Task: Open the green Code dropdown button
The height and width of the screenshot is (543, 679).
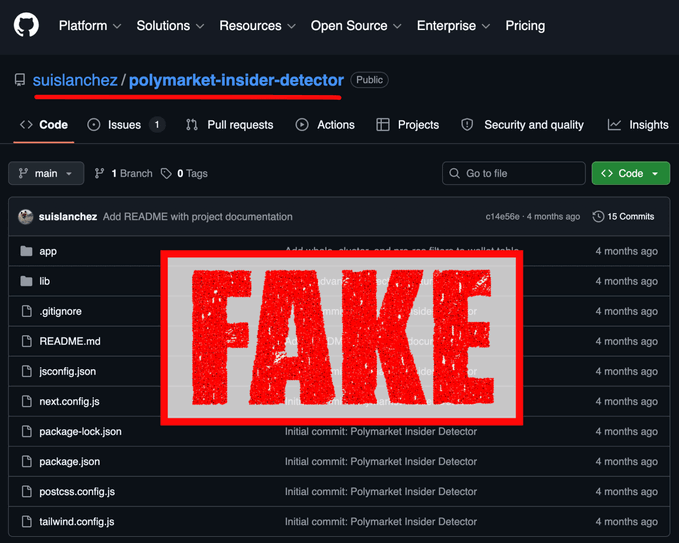Action: coord(630,173)
